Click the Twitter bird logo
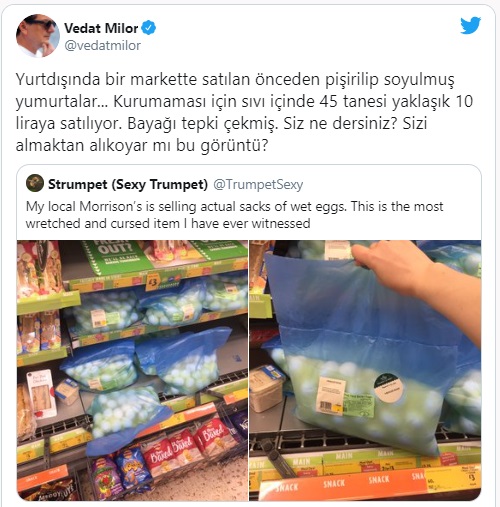The image size is (500, 507). [470, 26]
